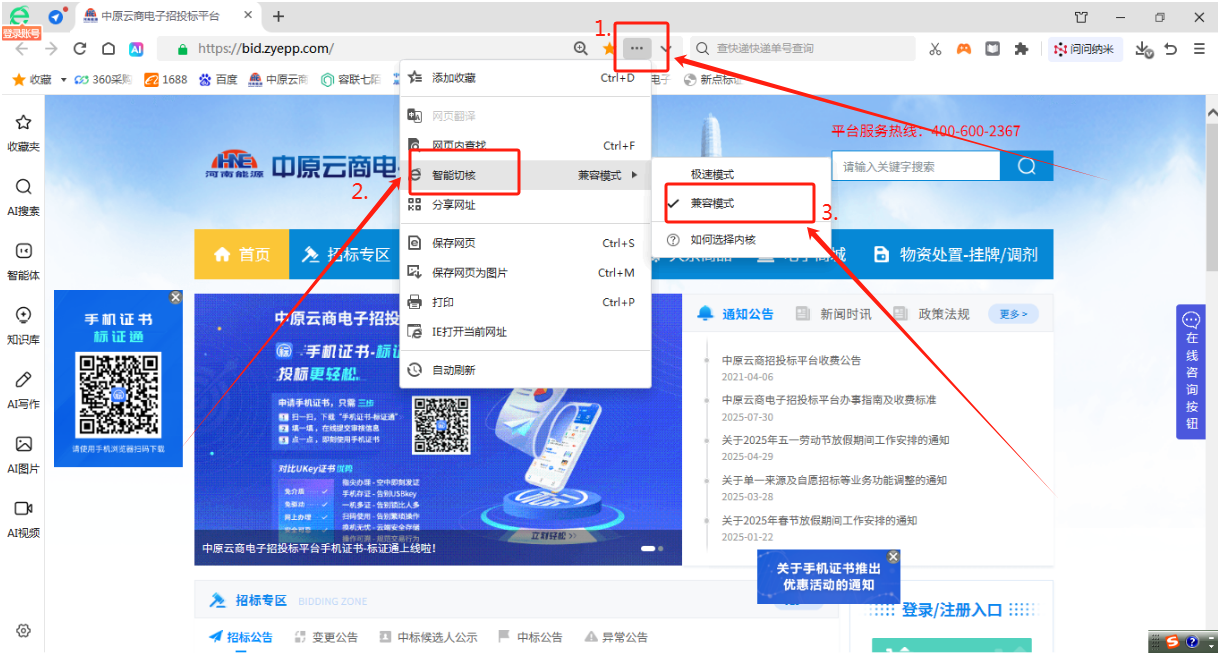Image resolution: width=1218 pixels, height=653 pixels.
Task: Open the 中原云商招投标平台收费公告 notice
Action: 791,360
